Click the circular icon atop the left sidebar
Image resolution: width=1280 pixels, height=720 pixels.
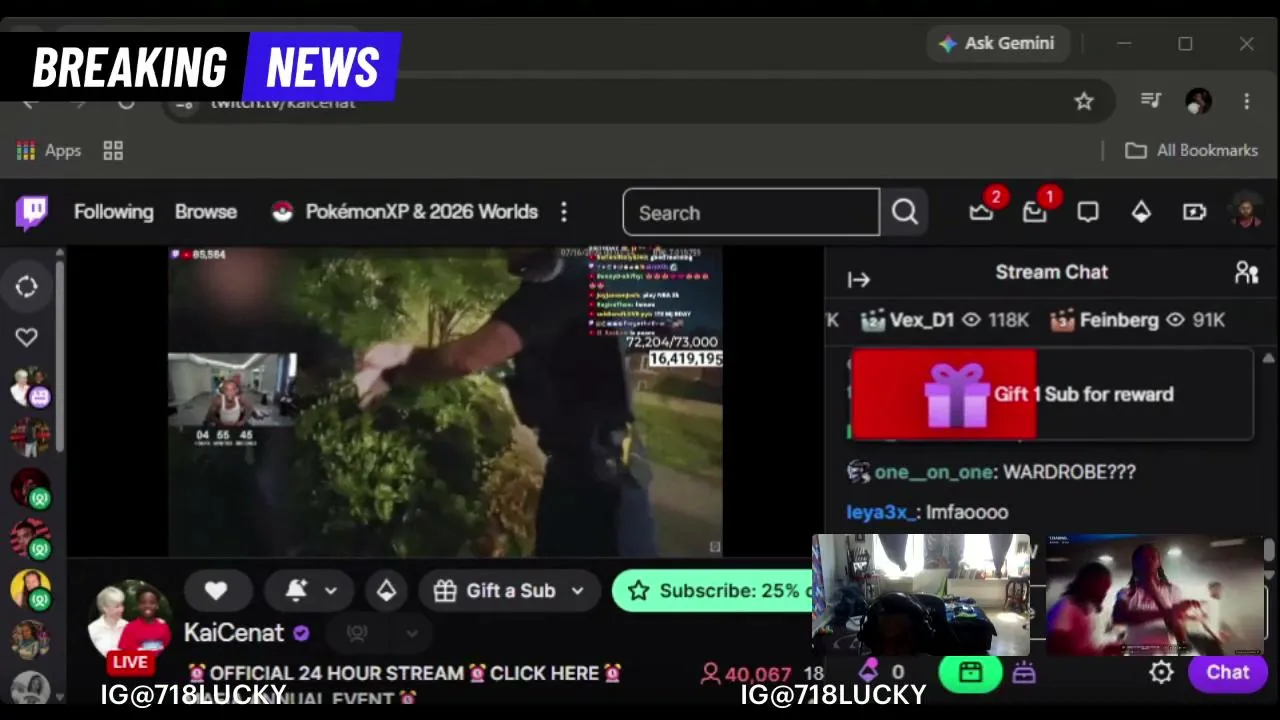pos(27,287)
